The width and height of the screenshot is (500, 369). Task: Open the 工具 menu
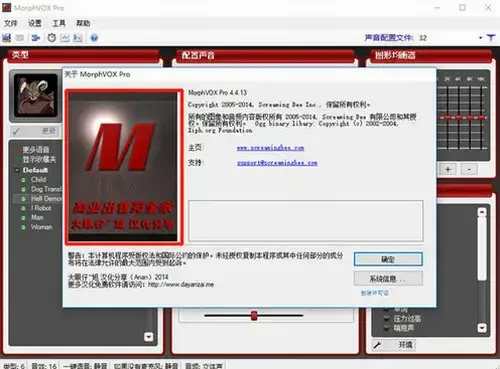click(x=59, y=23)
